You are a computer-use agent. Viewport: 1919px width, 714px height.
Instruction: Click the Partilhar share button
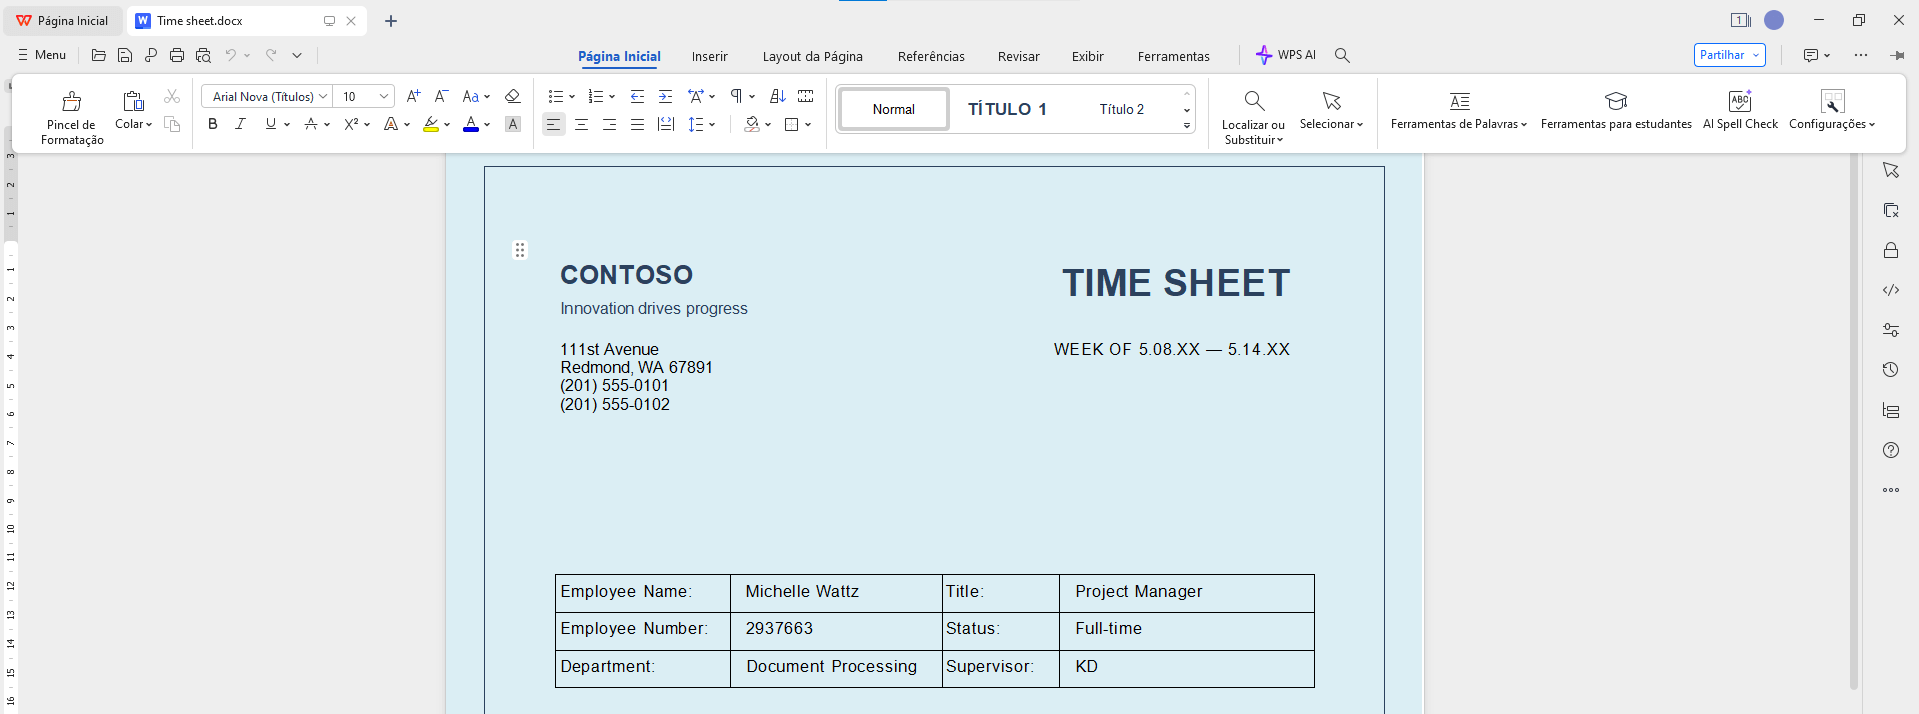point(1729,55)
